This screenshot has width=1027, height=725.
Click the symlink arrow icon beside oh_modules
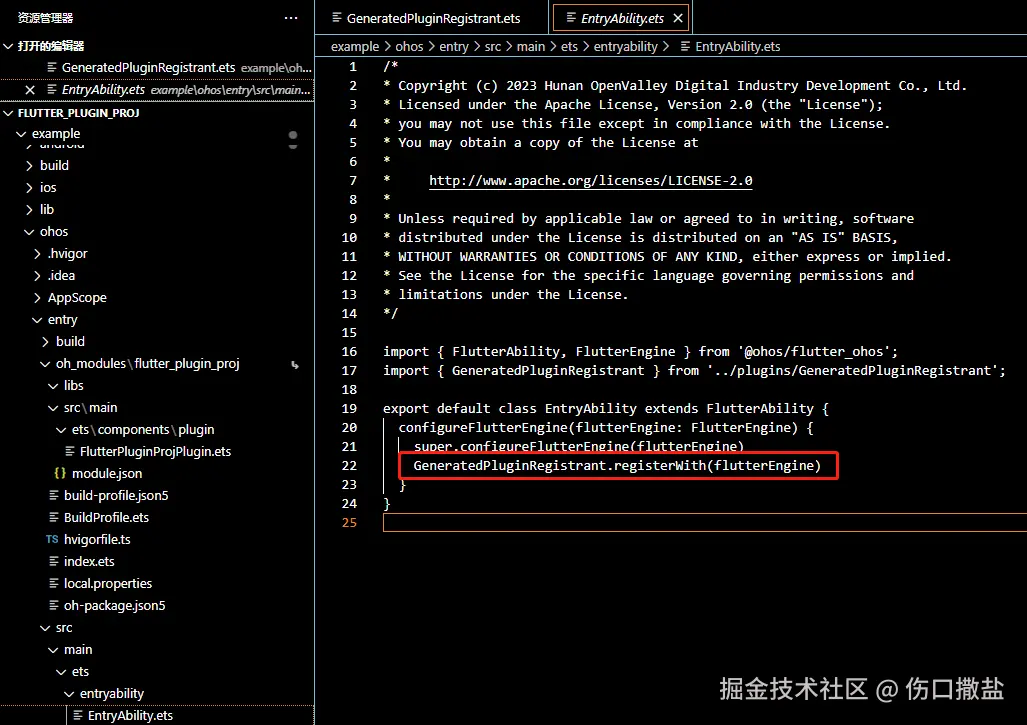[295, 365]
